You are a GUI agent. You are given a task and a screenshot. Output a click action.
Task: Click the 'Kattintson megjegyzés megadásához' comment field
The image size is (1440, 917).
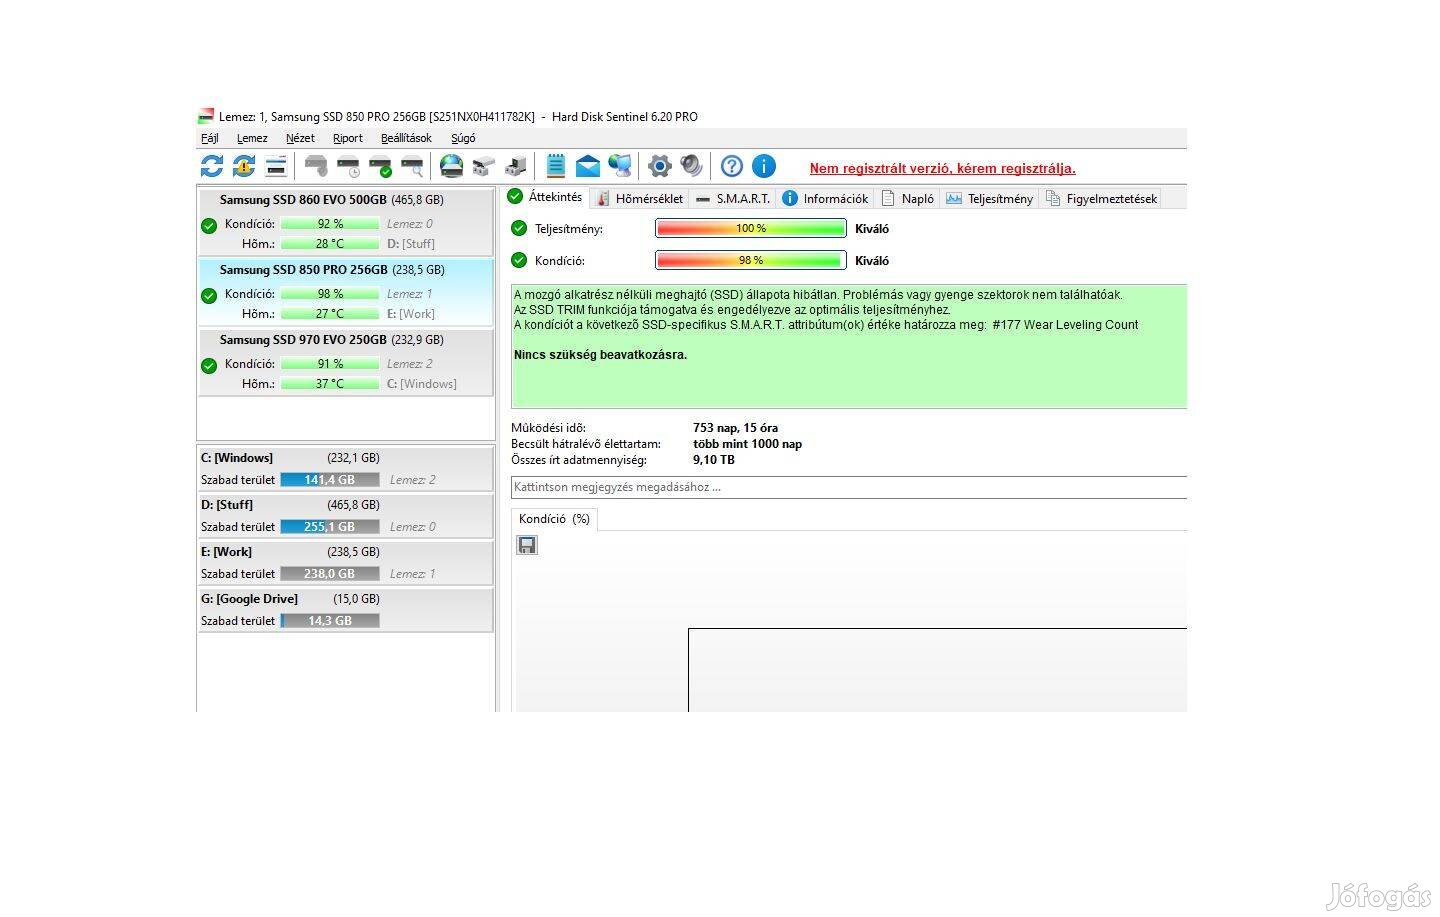click(849, 487)
